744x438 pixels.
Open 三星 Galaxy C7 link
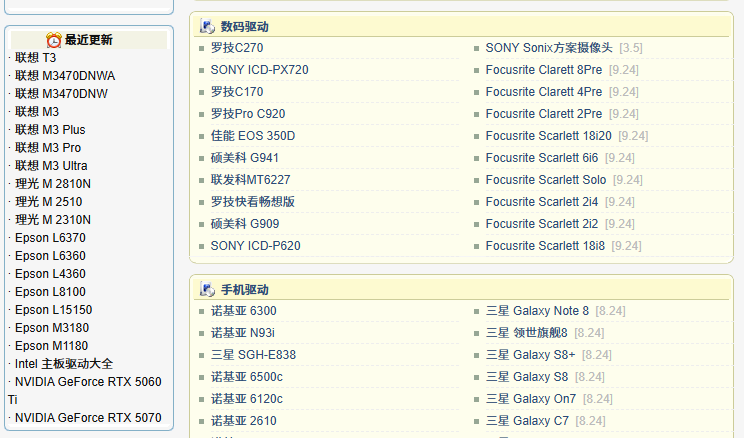coord(527,421)
